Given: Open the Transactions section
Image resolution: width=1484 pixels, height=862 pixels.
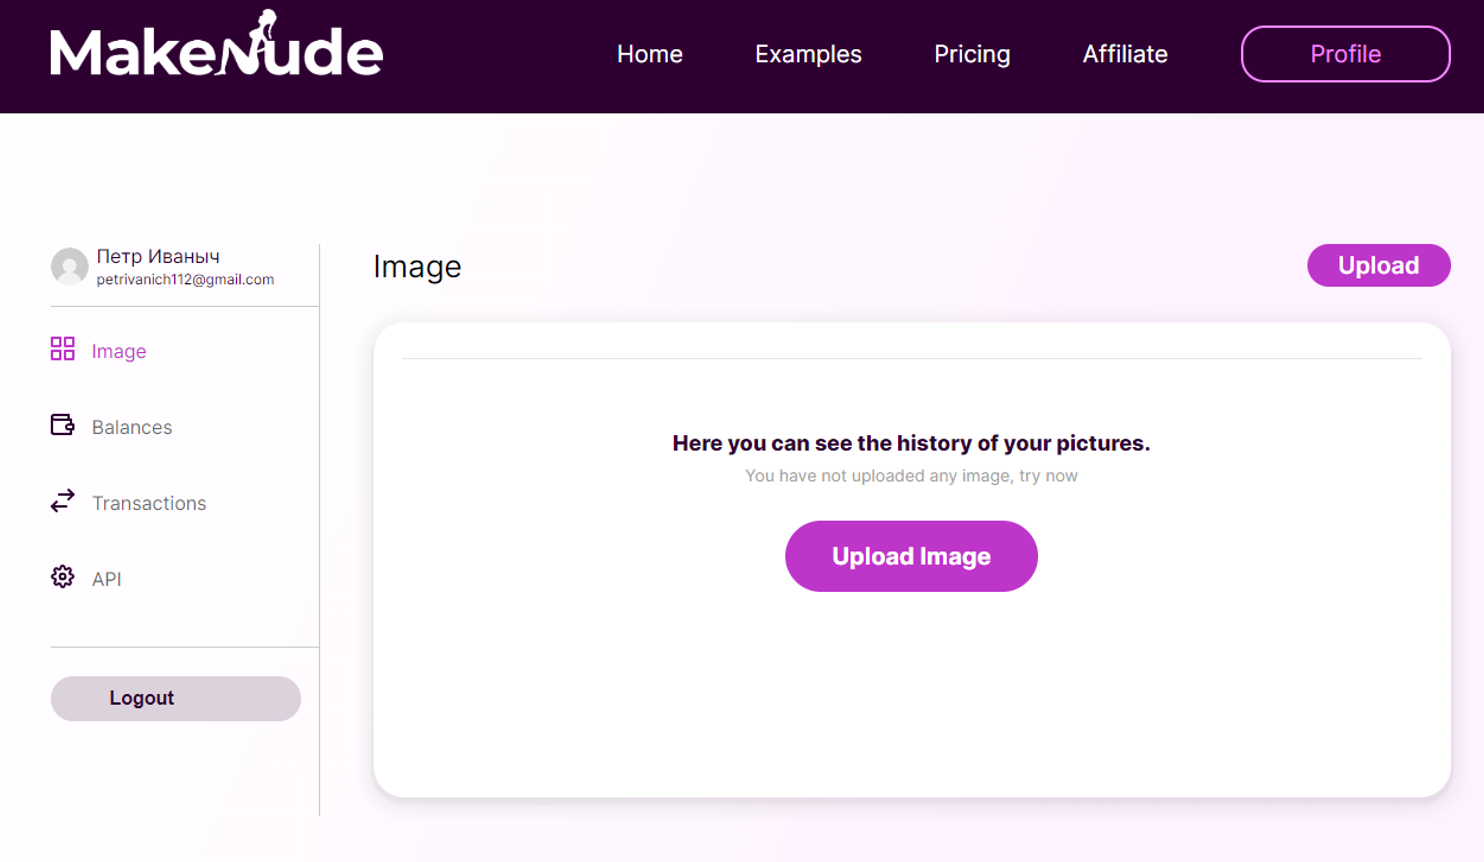Looking at the screenshot, I should point(149,503).
